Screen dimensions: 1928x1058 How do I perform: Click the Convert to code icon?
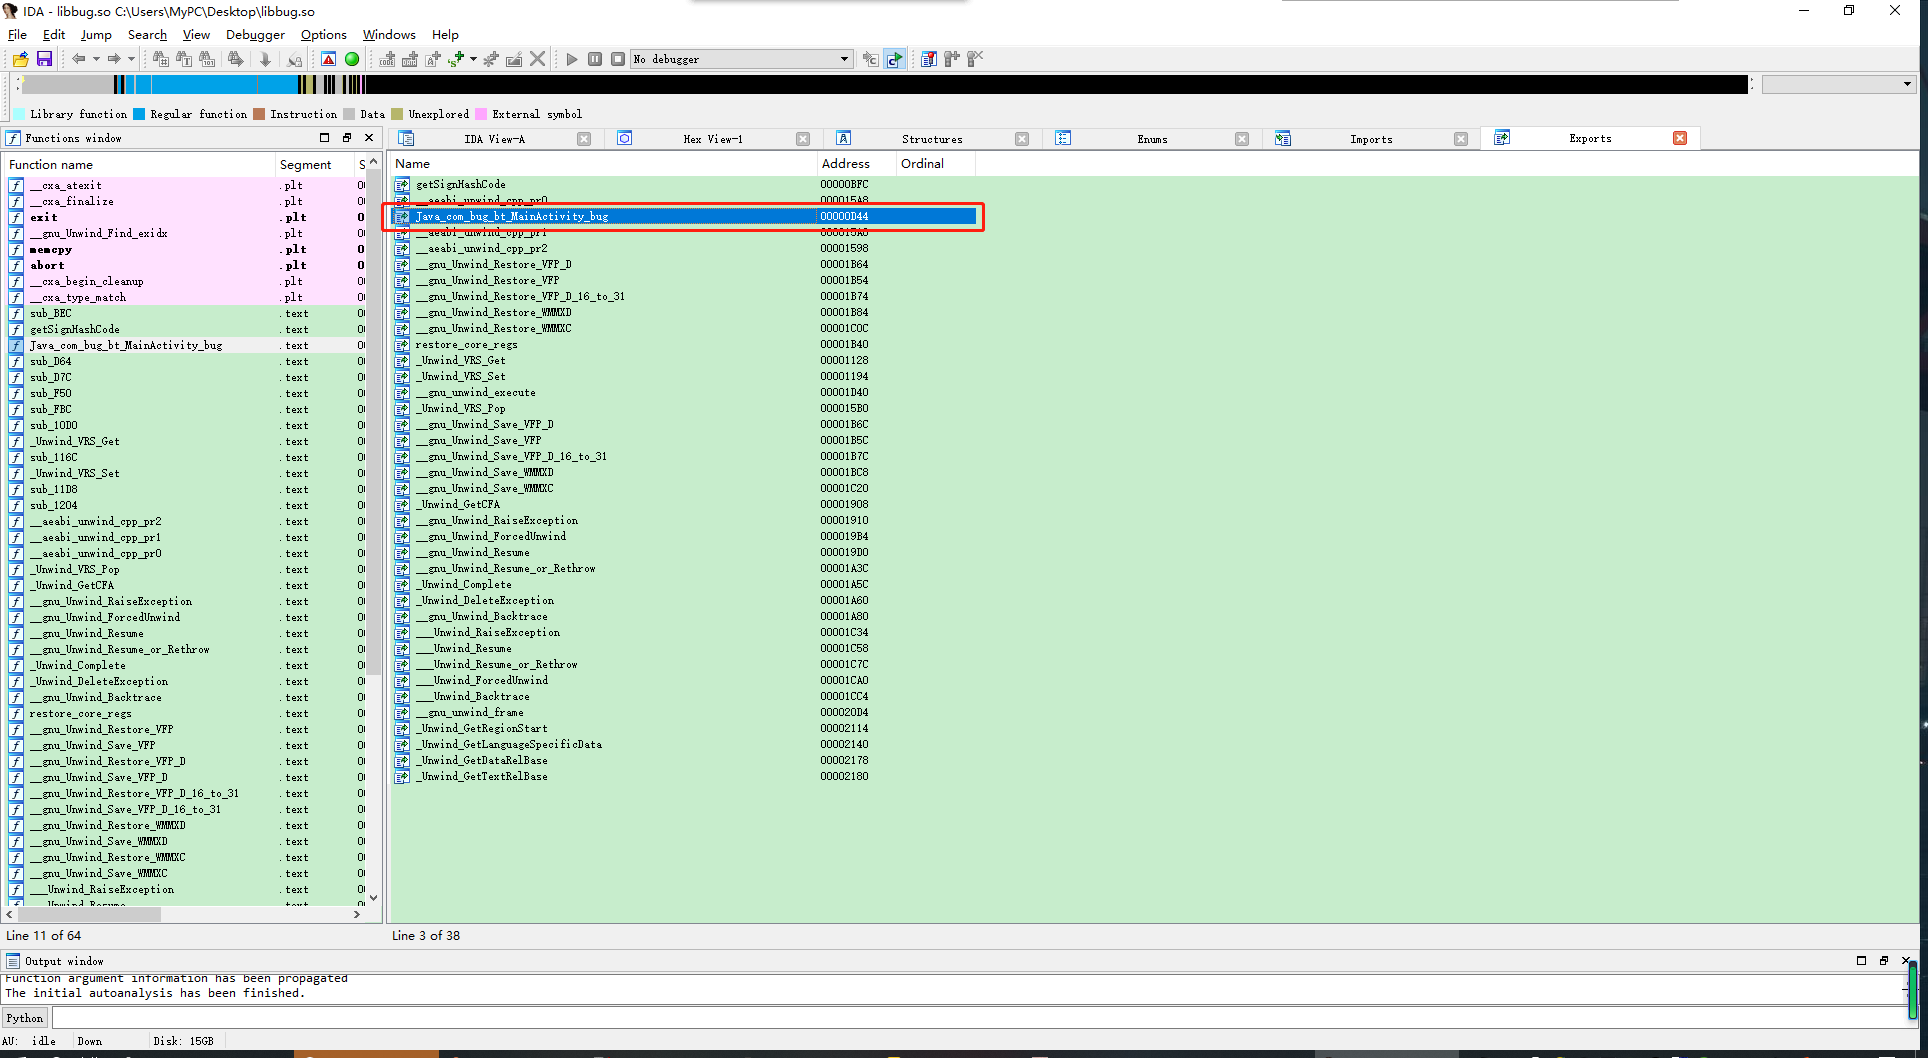click(x=387, y=59)
